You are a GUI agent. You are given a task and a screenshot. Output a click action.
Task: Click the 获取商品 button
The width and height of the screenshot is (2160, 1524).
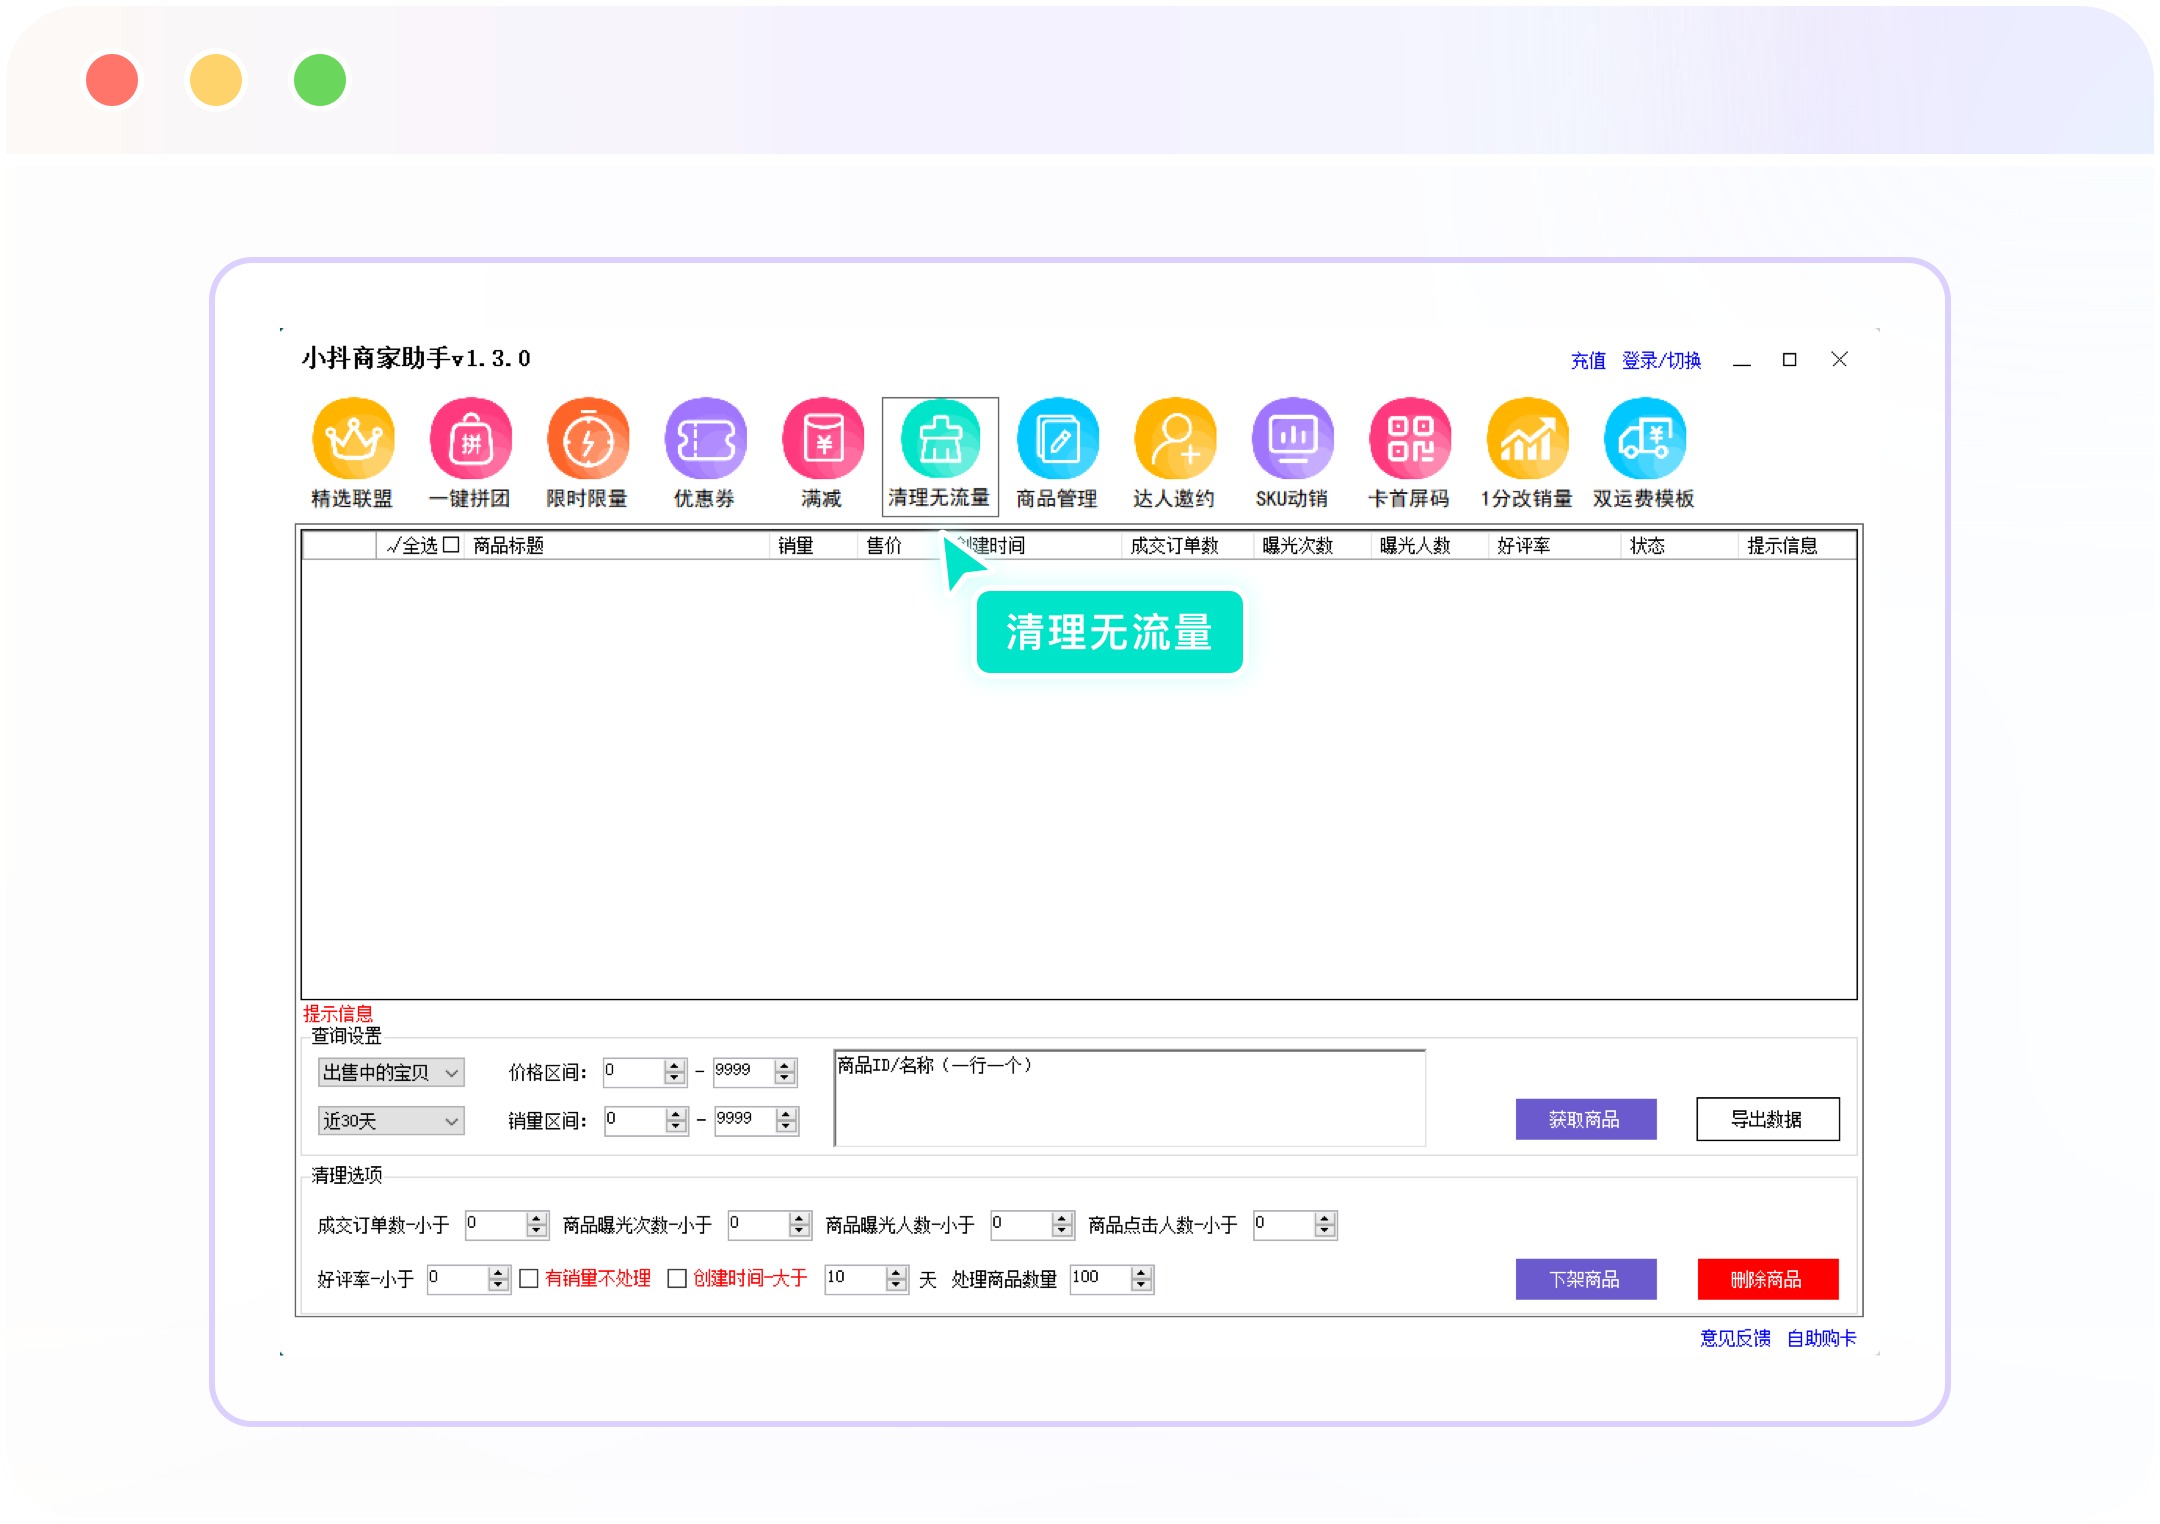click(x=1585, y=1119)
